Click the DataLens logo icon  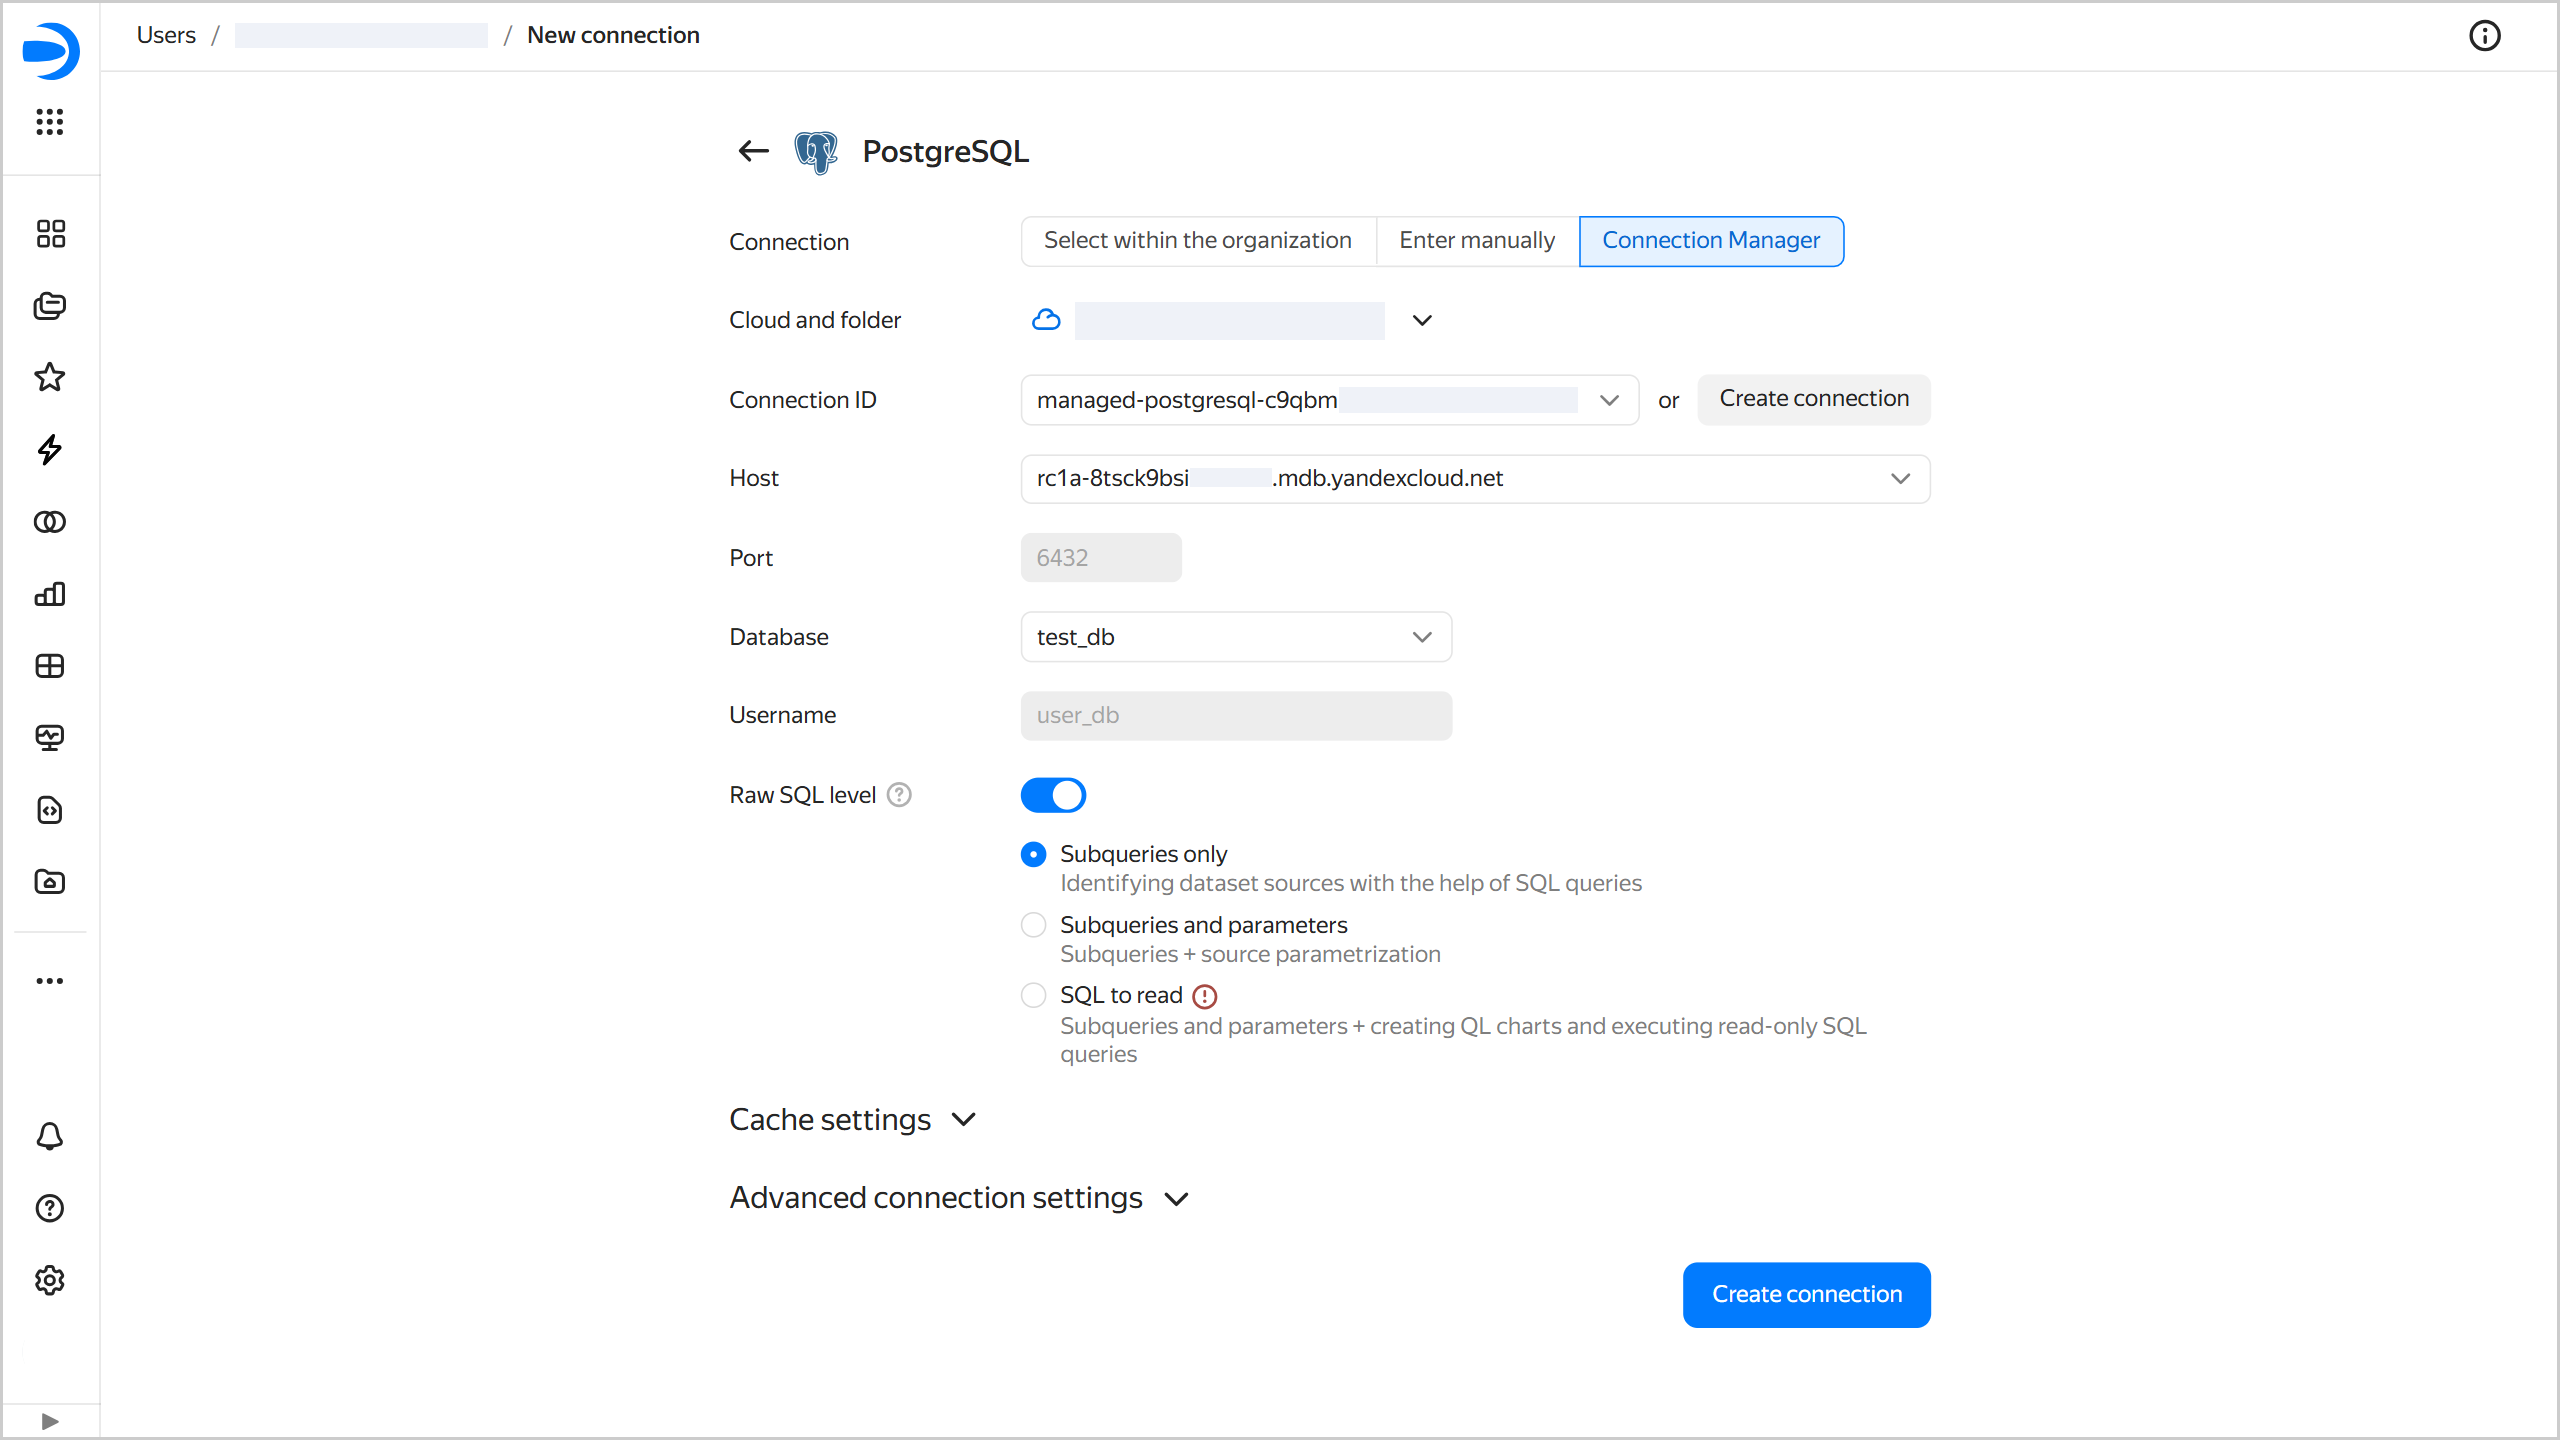tap(50, 50)
